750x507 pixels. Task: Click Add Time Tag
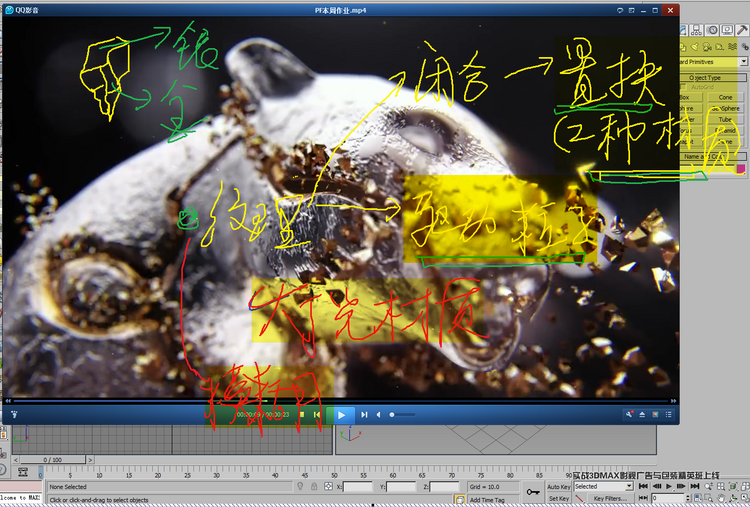pos(487,500)
